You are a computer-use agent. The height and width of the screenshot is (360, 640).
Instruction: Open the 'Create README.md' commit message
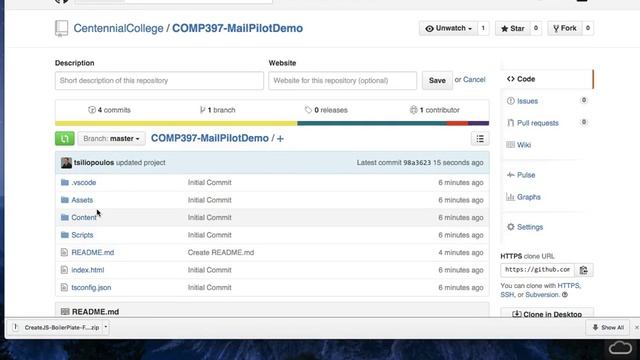(221, 253)
